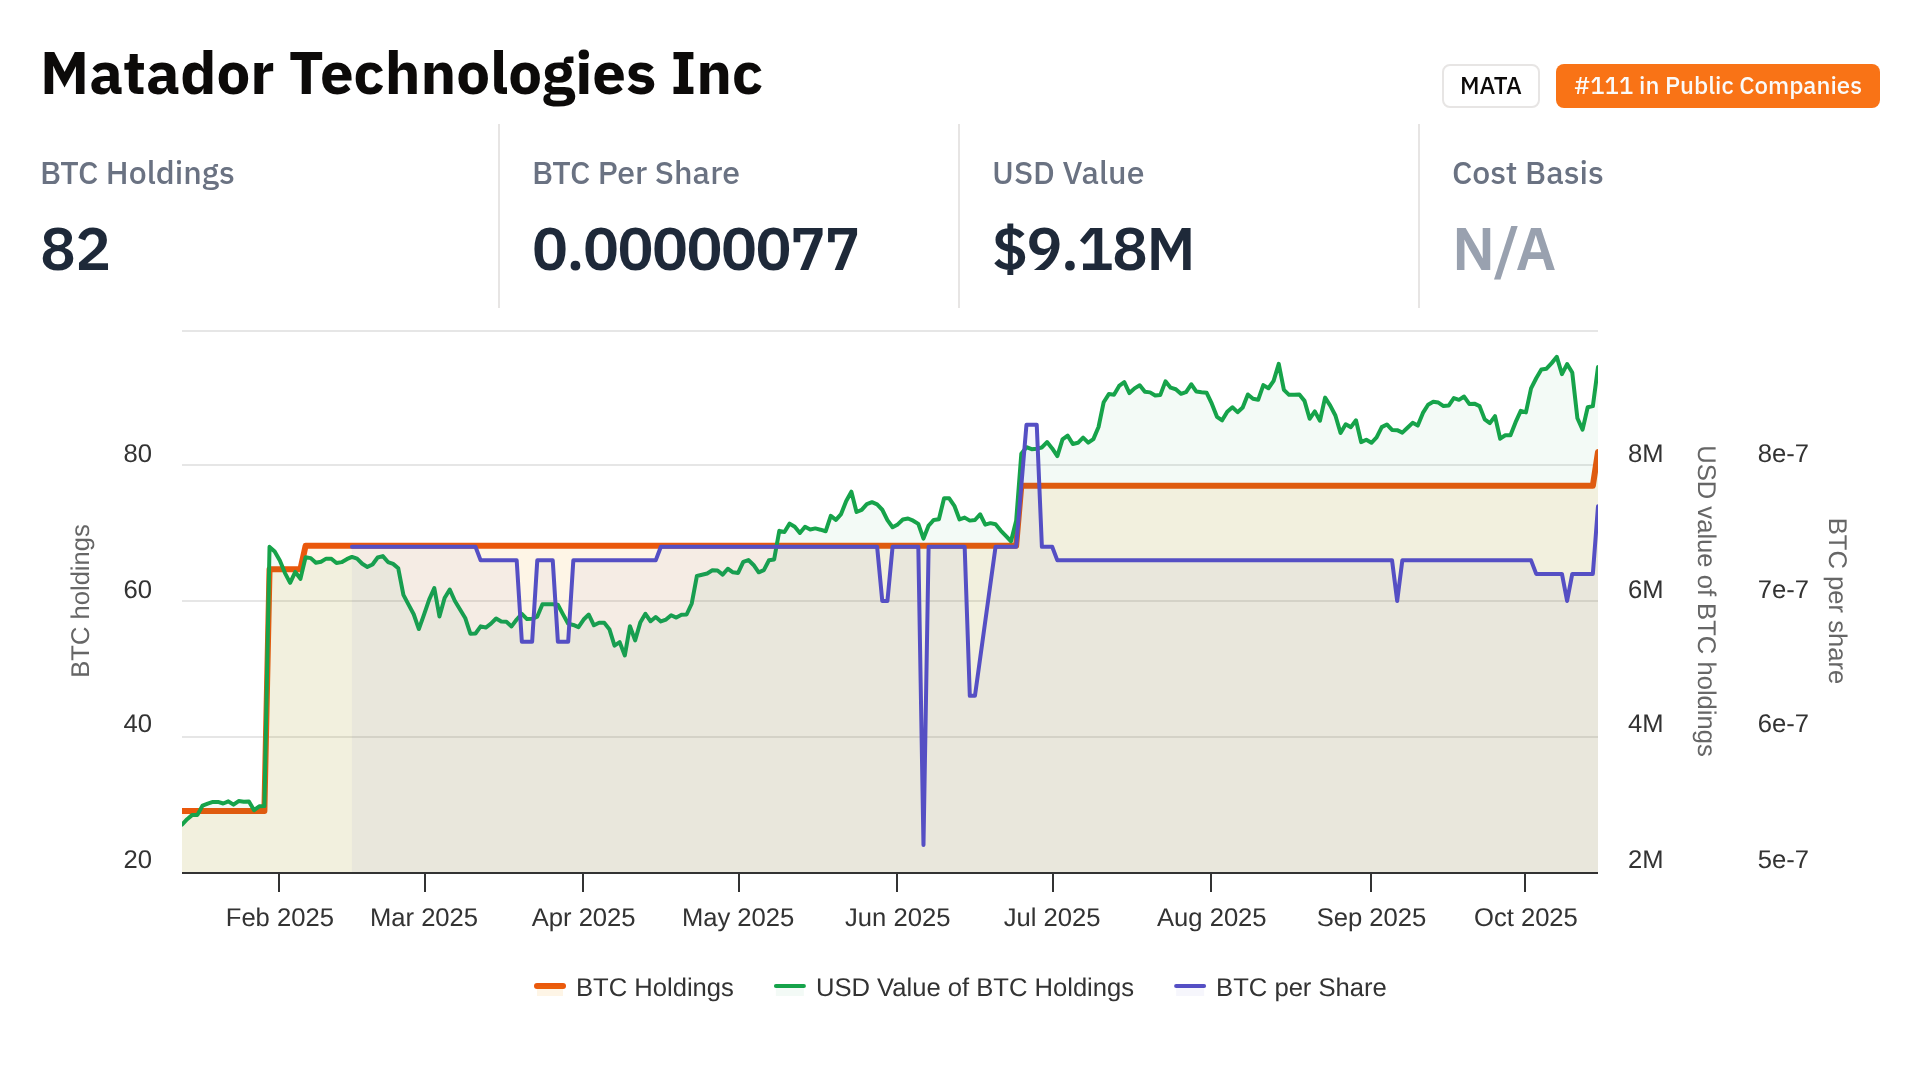Click the BTC per share right axis title
This screenshot has width=1920, height=1080.
(x=1837, y=600)
